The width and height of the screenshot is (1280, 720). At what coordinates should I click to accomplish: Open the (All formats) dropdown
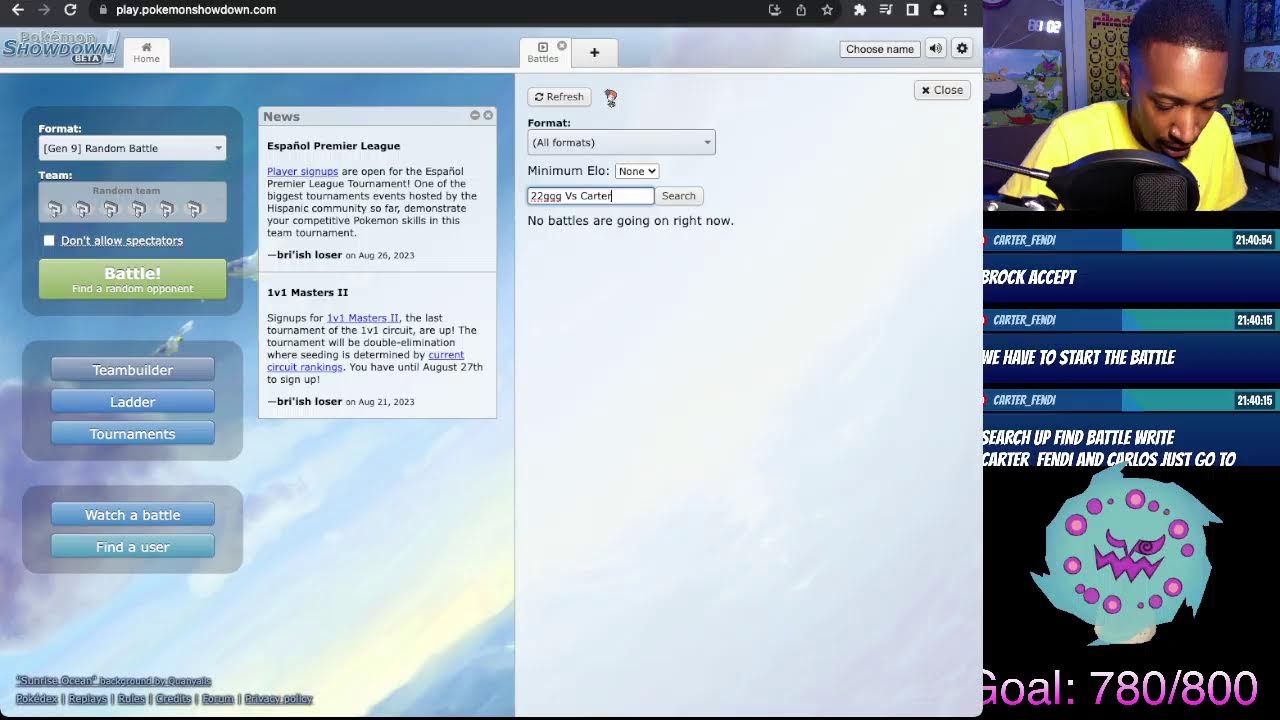coord(621,142)
